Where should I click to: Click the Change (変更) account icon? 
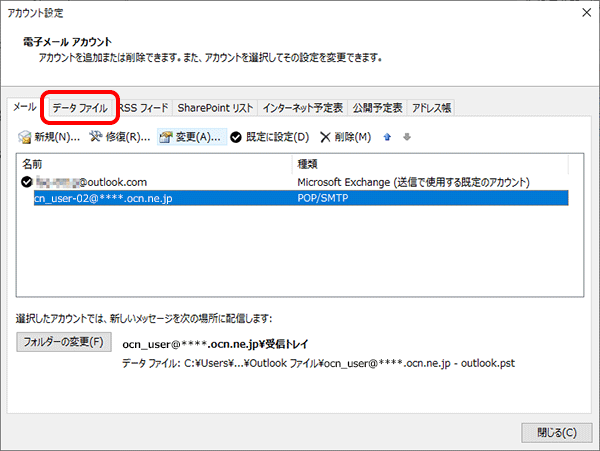pyautogui.click(x=167, y=137)
